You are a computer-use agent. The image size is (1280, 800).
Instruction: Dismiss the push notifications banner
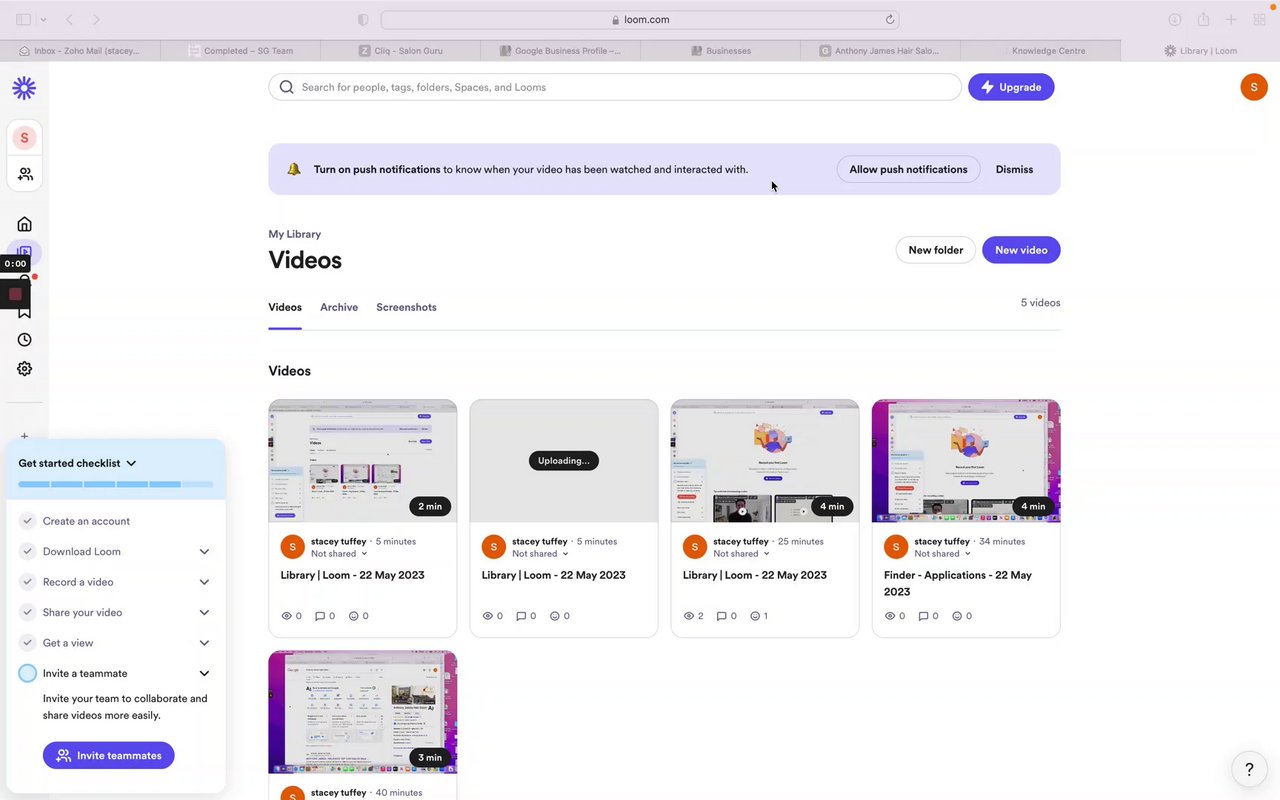(x=1014, y=169)
